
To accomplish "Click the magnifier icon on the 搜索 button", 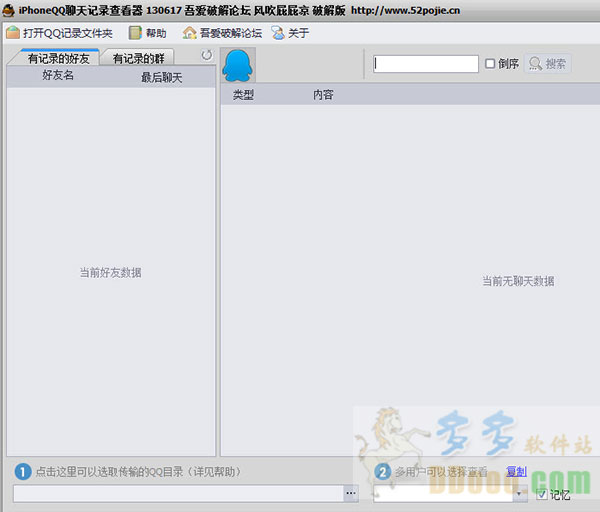I will (x=535, y=64).
